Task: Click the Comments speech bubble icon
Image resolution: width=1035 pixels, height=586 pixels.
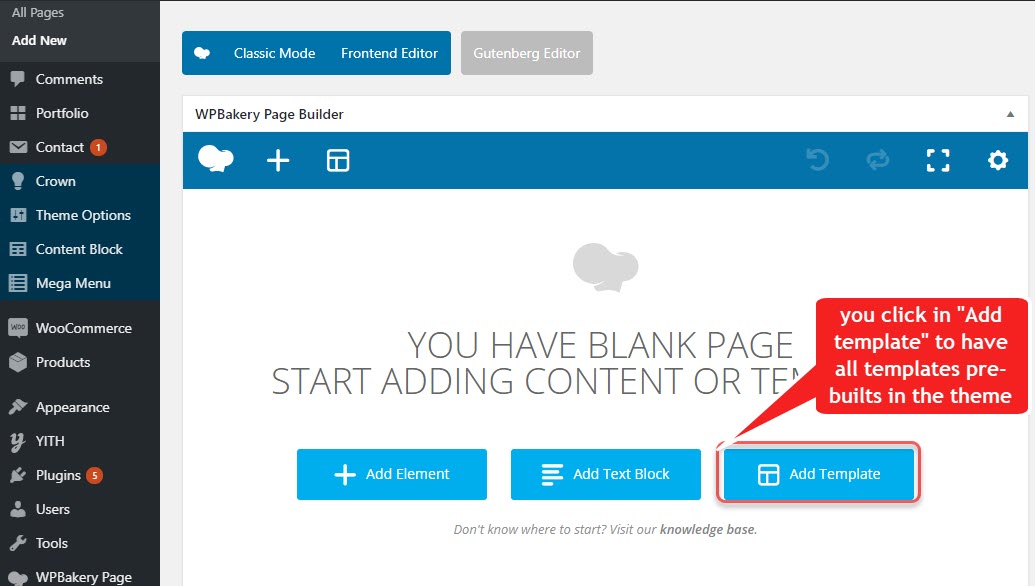Action: tap(18, 79)
